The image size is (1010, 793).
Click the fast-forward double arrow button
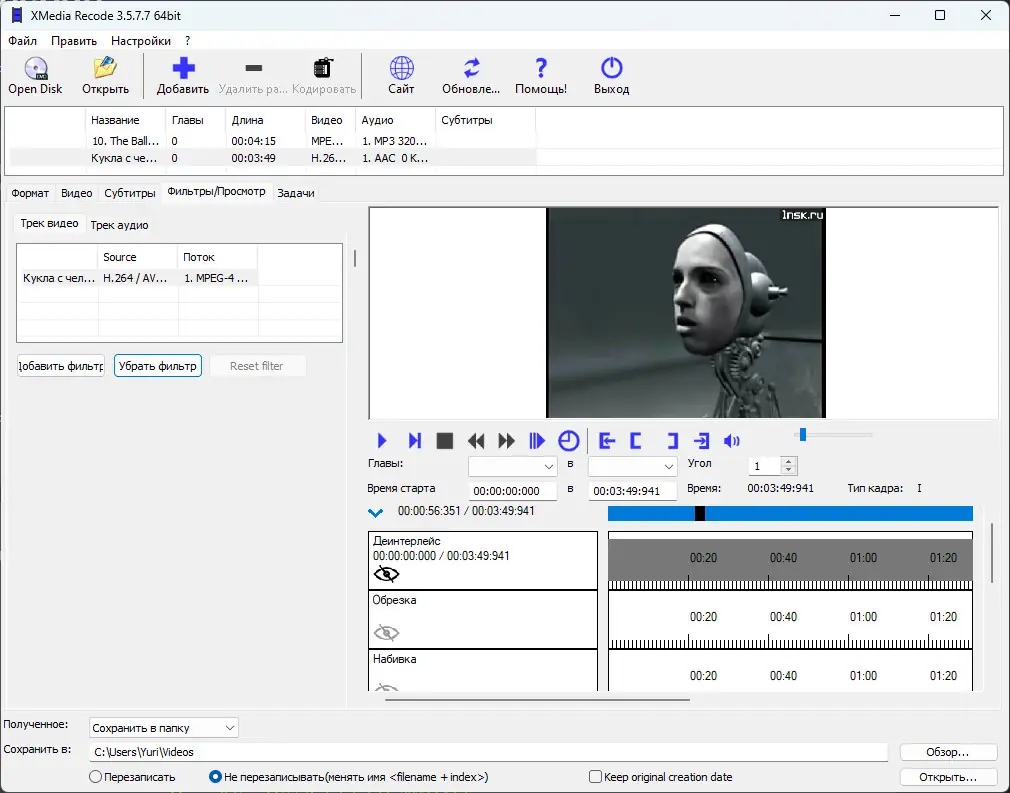(x=507, y=441)
